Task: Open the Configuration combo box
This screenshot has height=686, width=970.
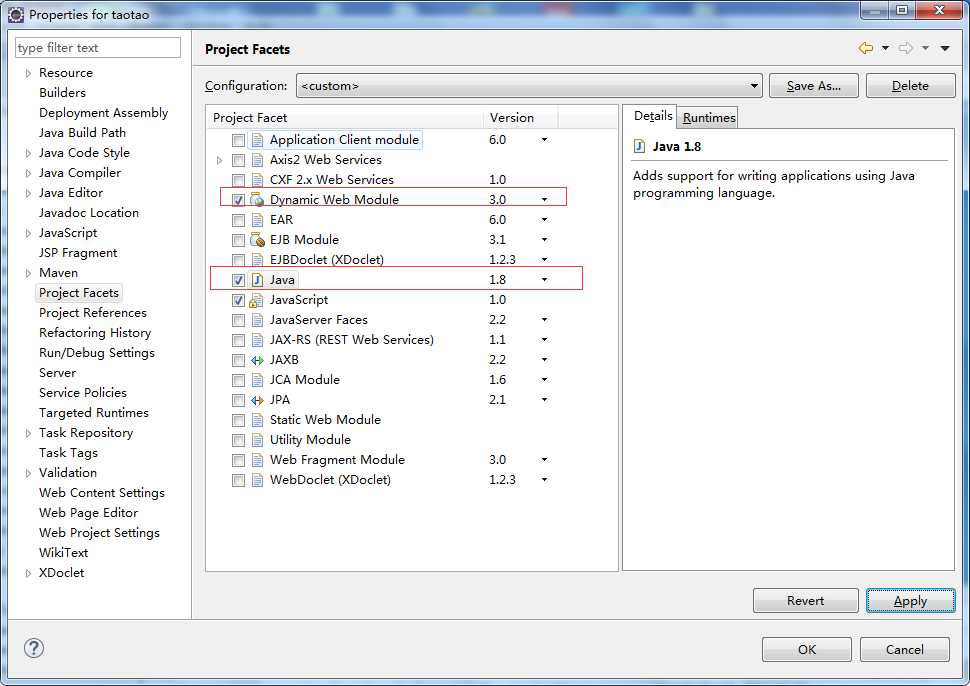Action: tap(529, 85)
